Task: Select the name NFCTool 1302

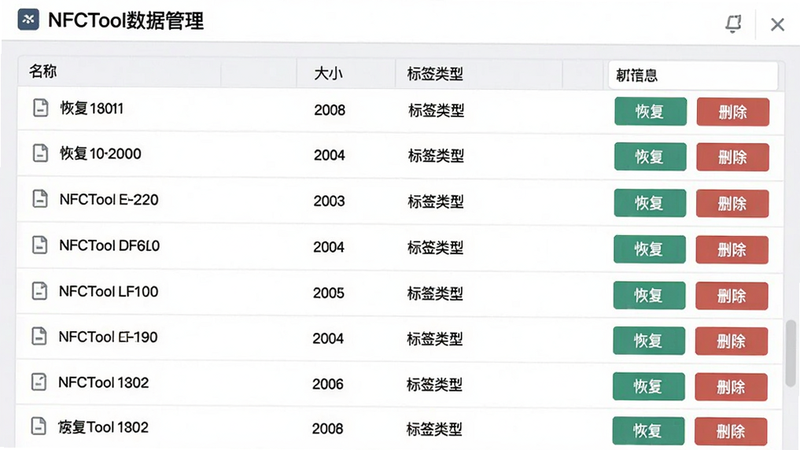Action: tap(104, 382)
